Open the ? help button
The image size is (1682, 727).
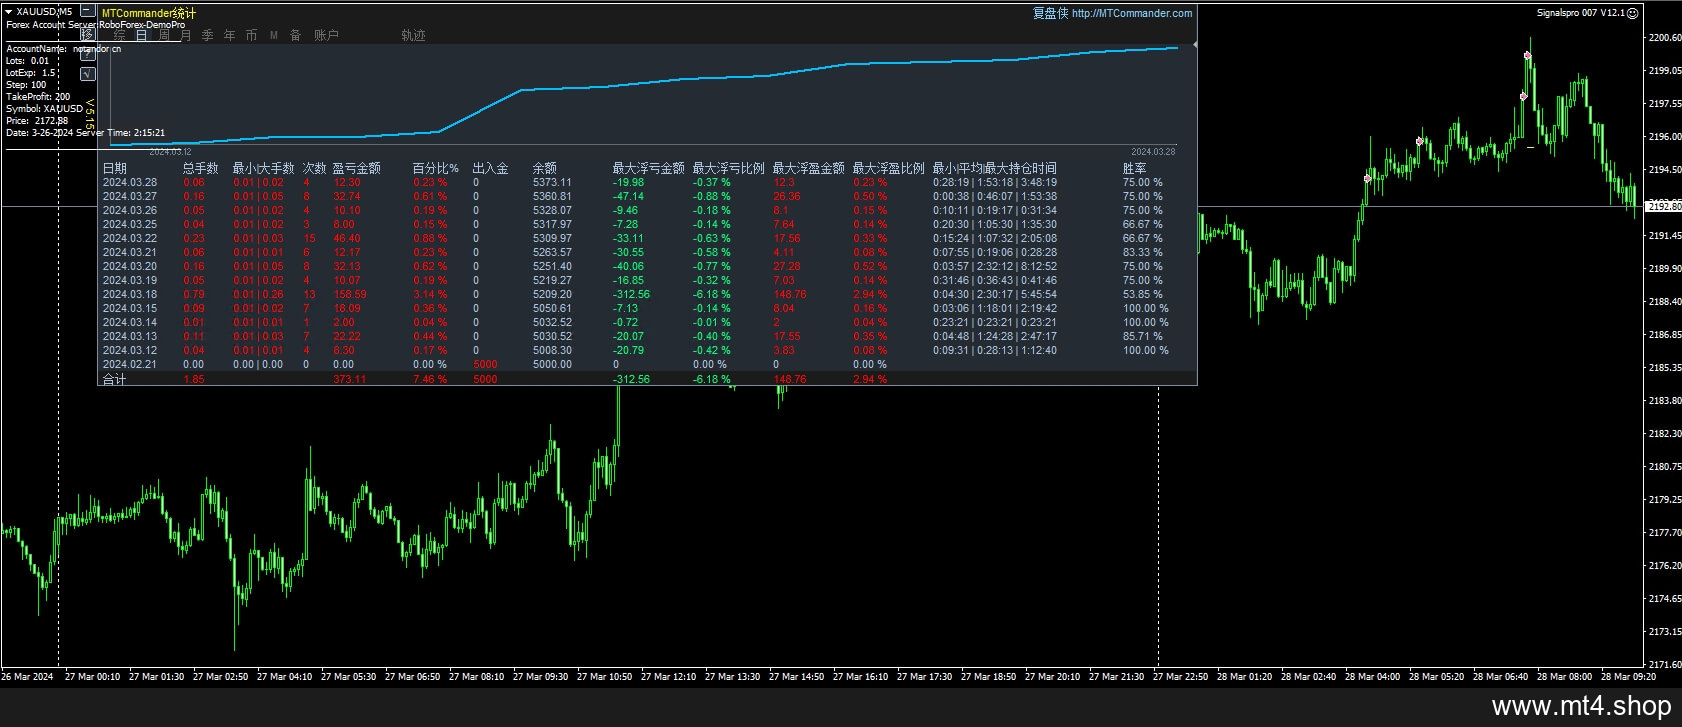[88, 54]
